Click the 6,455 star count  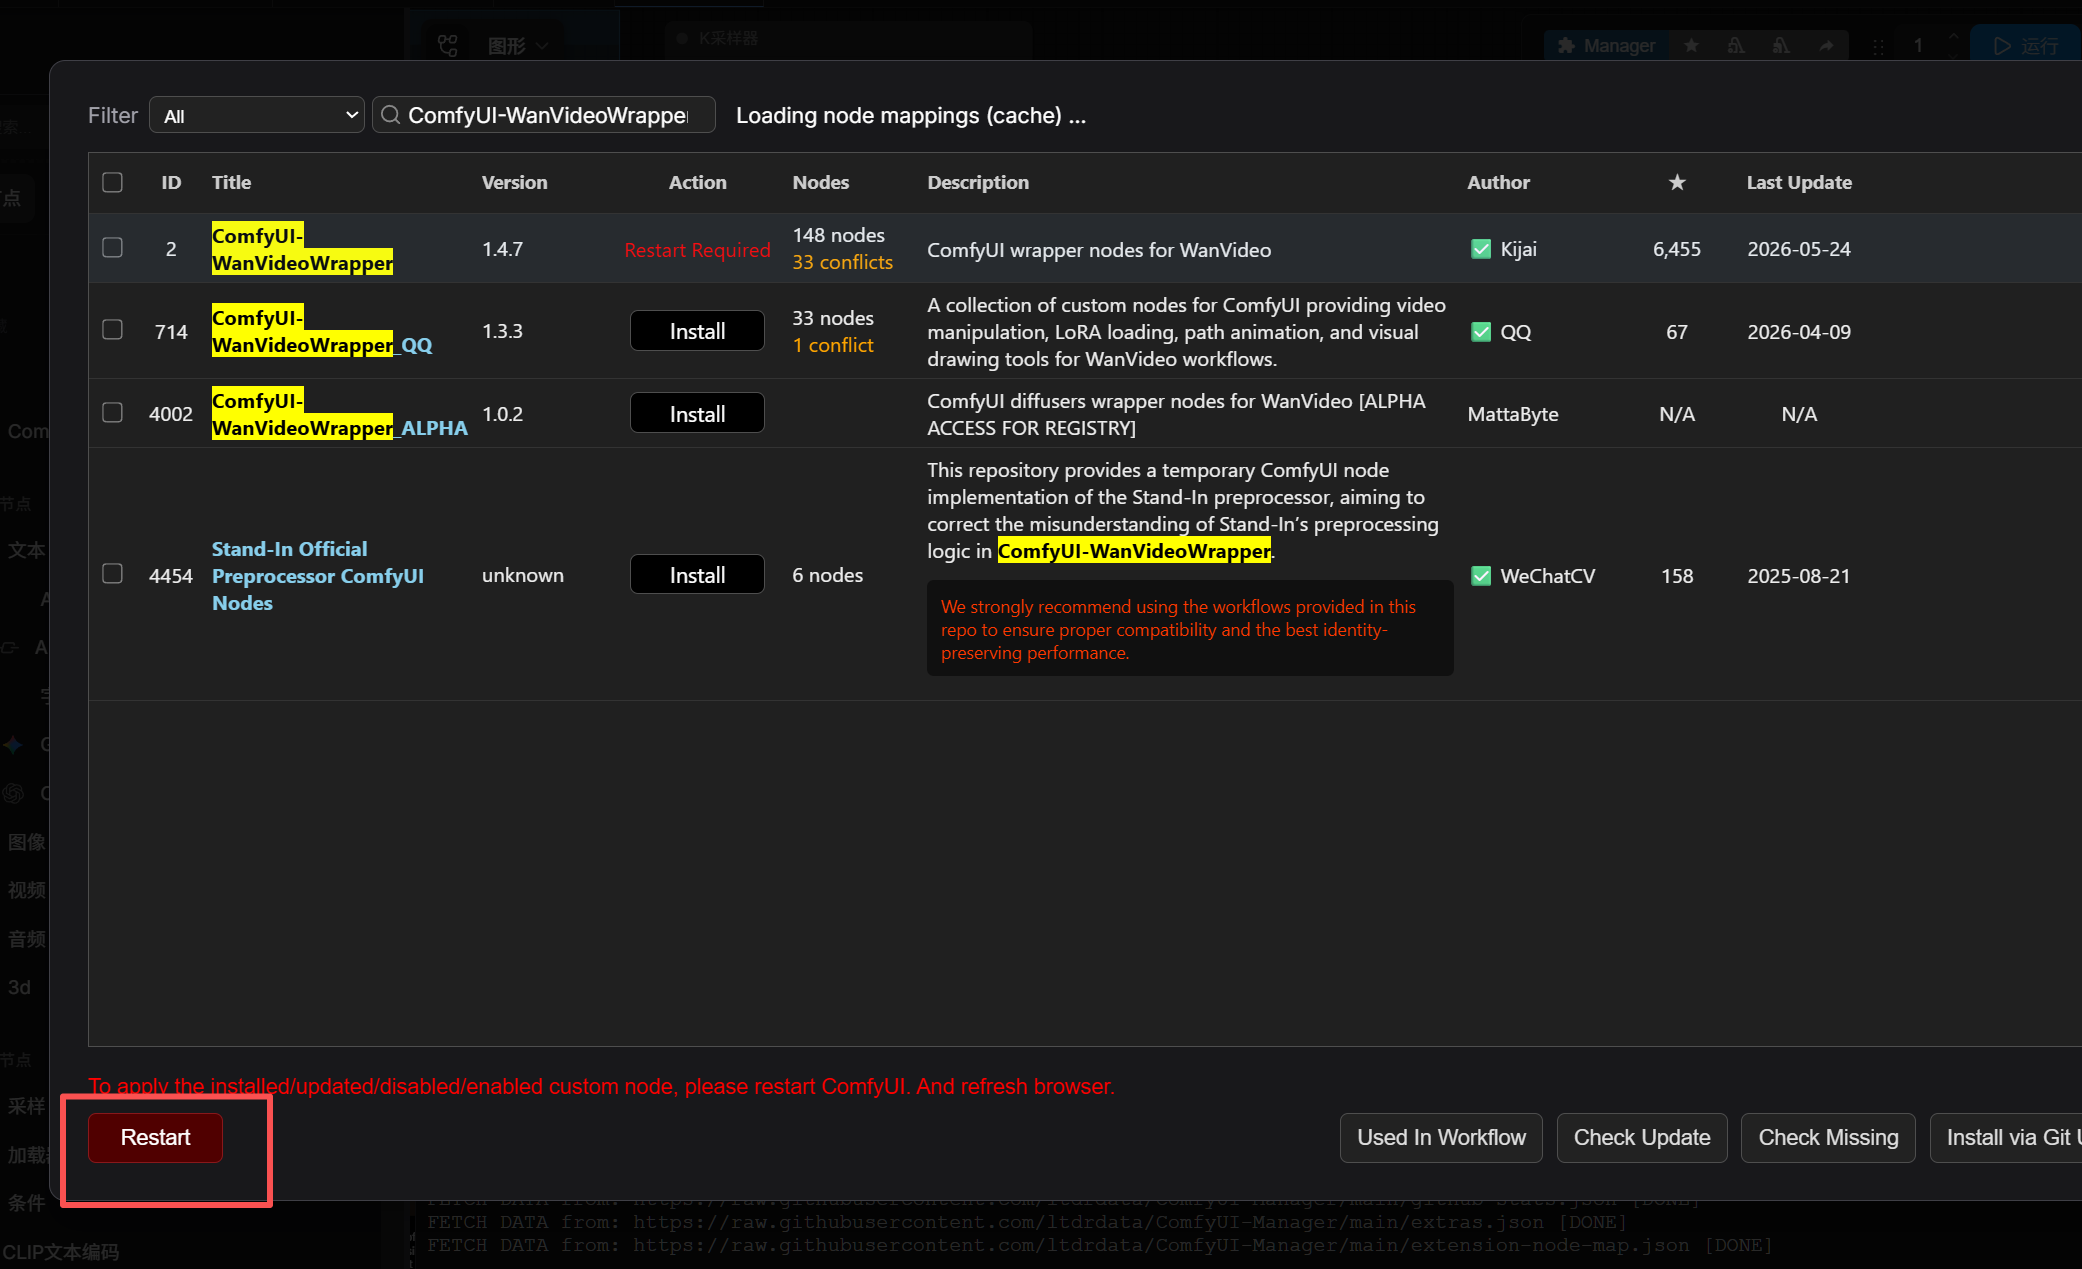(1677, 249)
